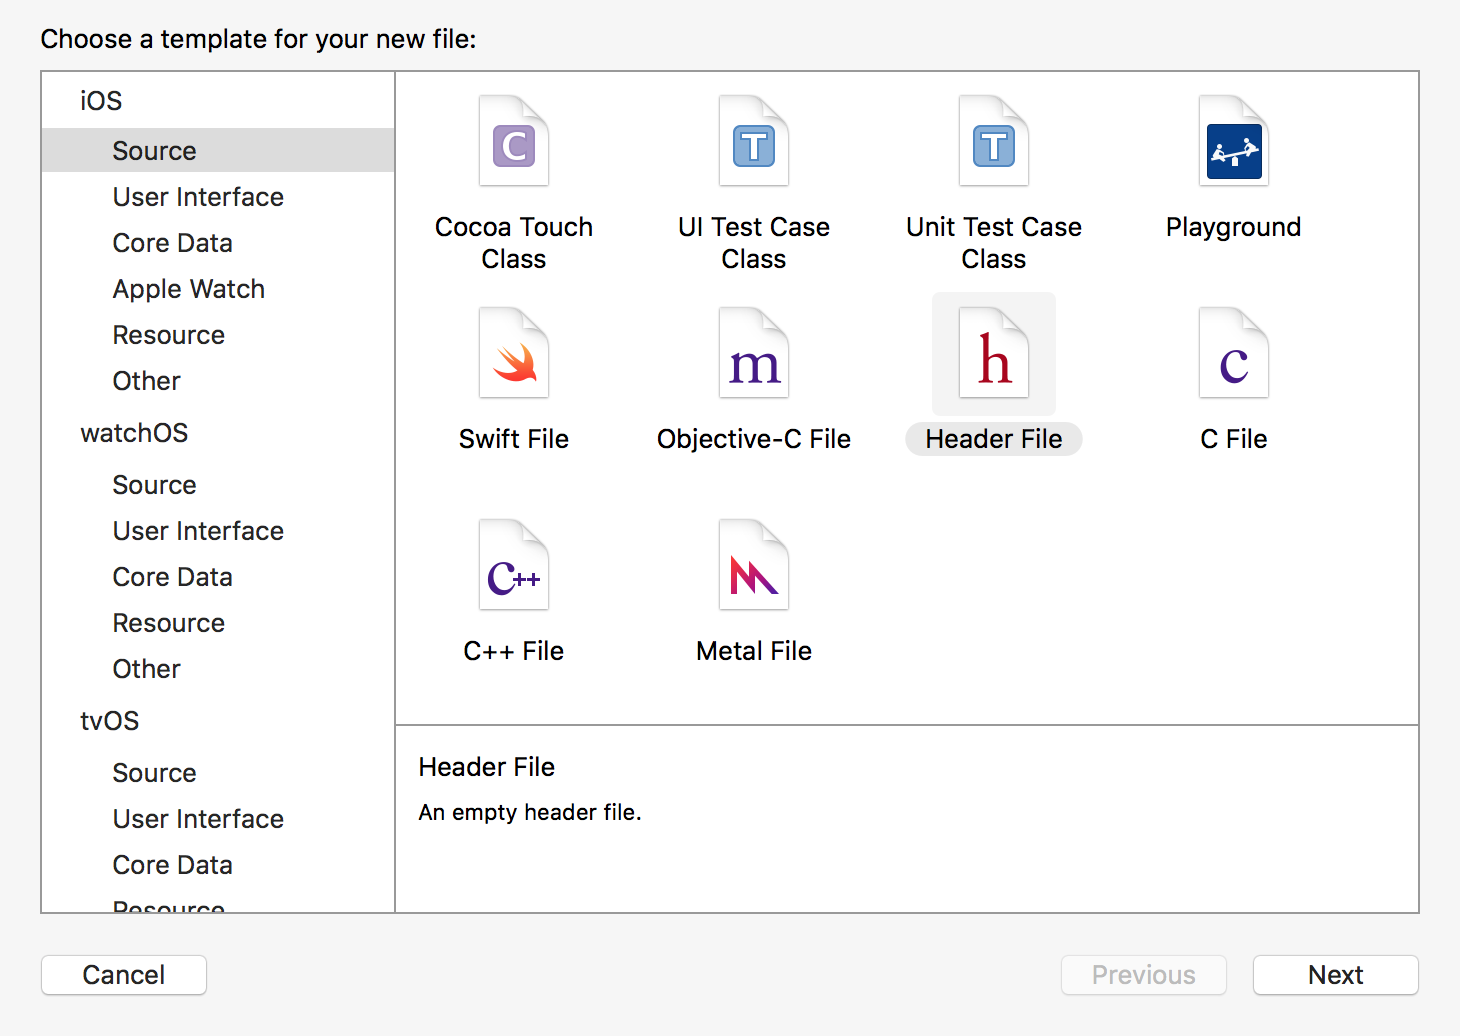This screenshot has height=1036, width=1460.
Task: Open Resource category under watchOS
Action: tap(168, 623)
